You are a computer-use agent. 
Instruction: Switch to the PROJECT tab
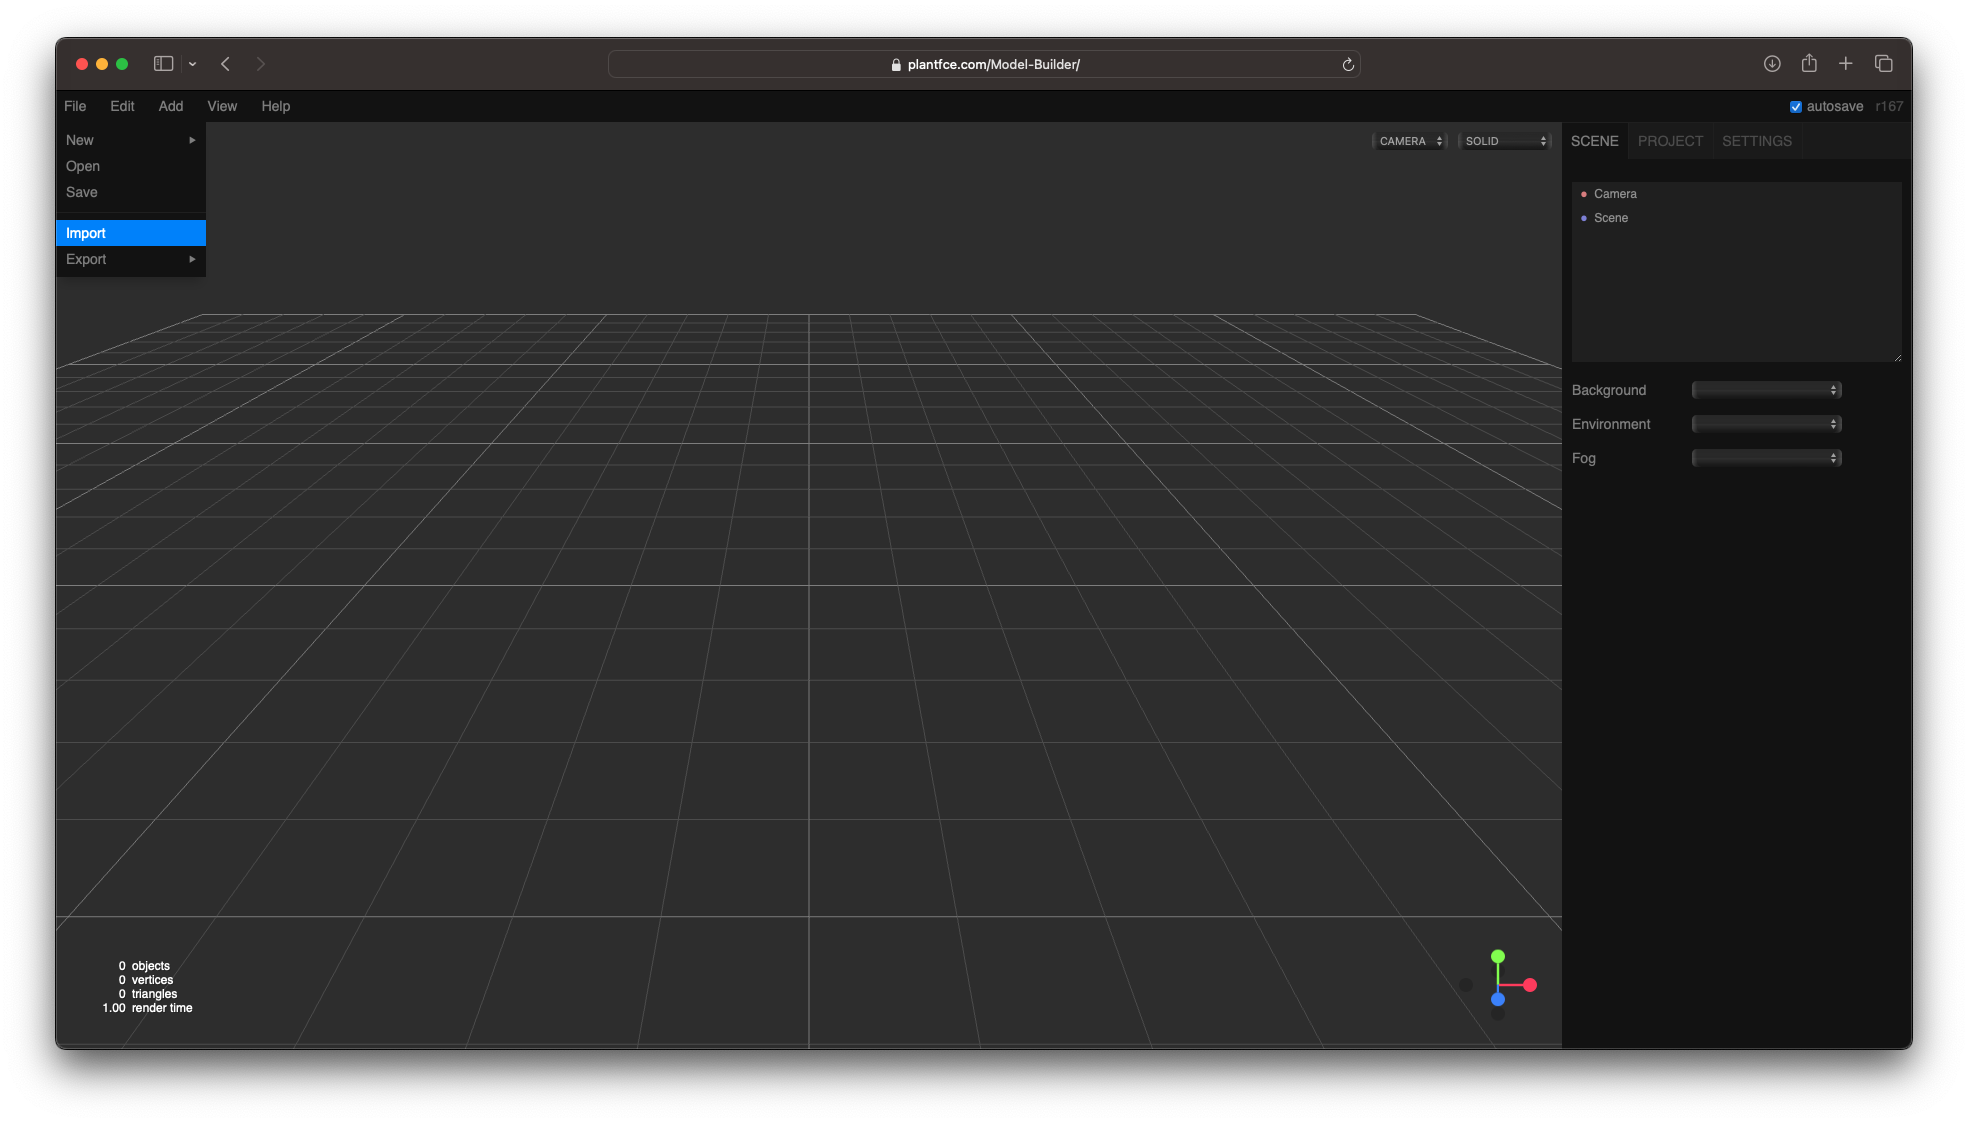(1668, 141)
